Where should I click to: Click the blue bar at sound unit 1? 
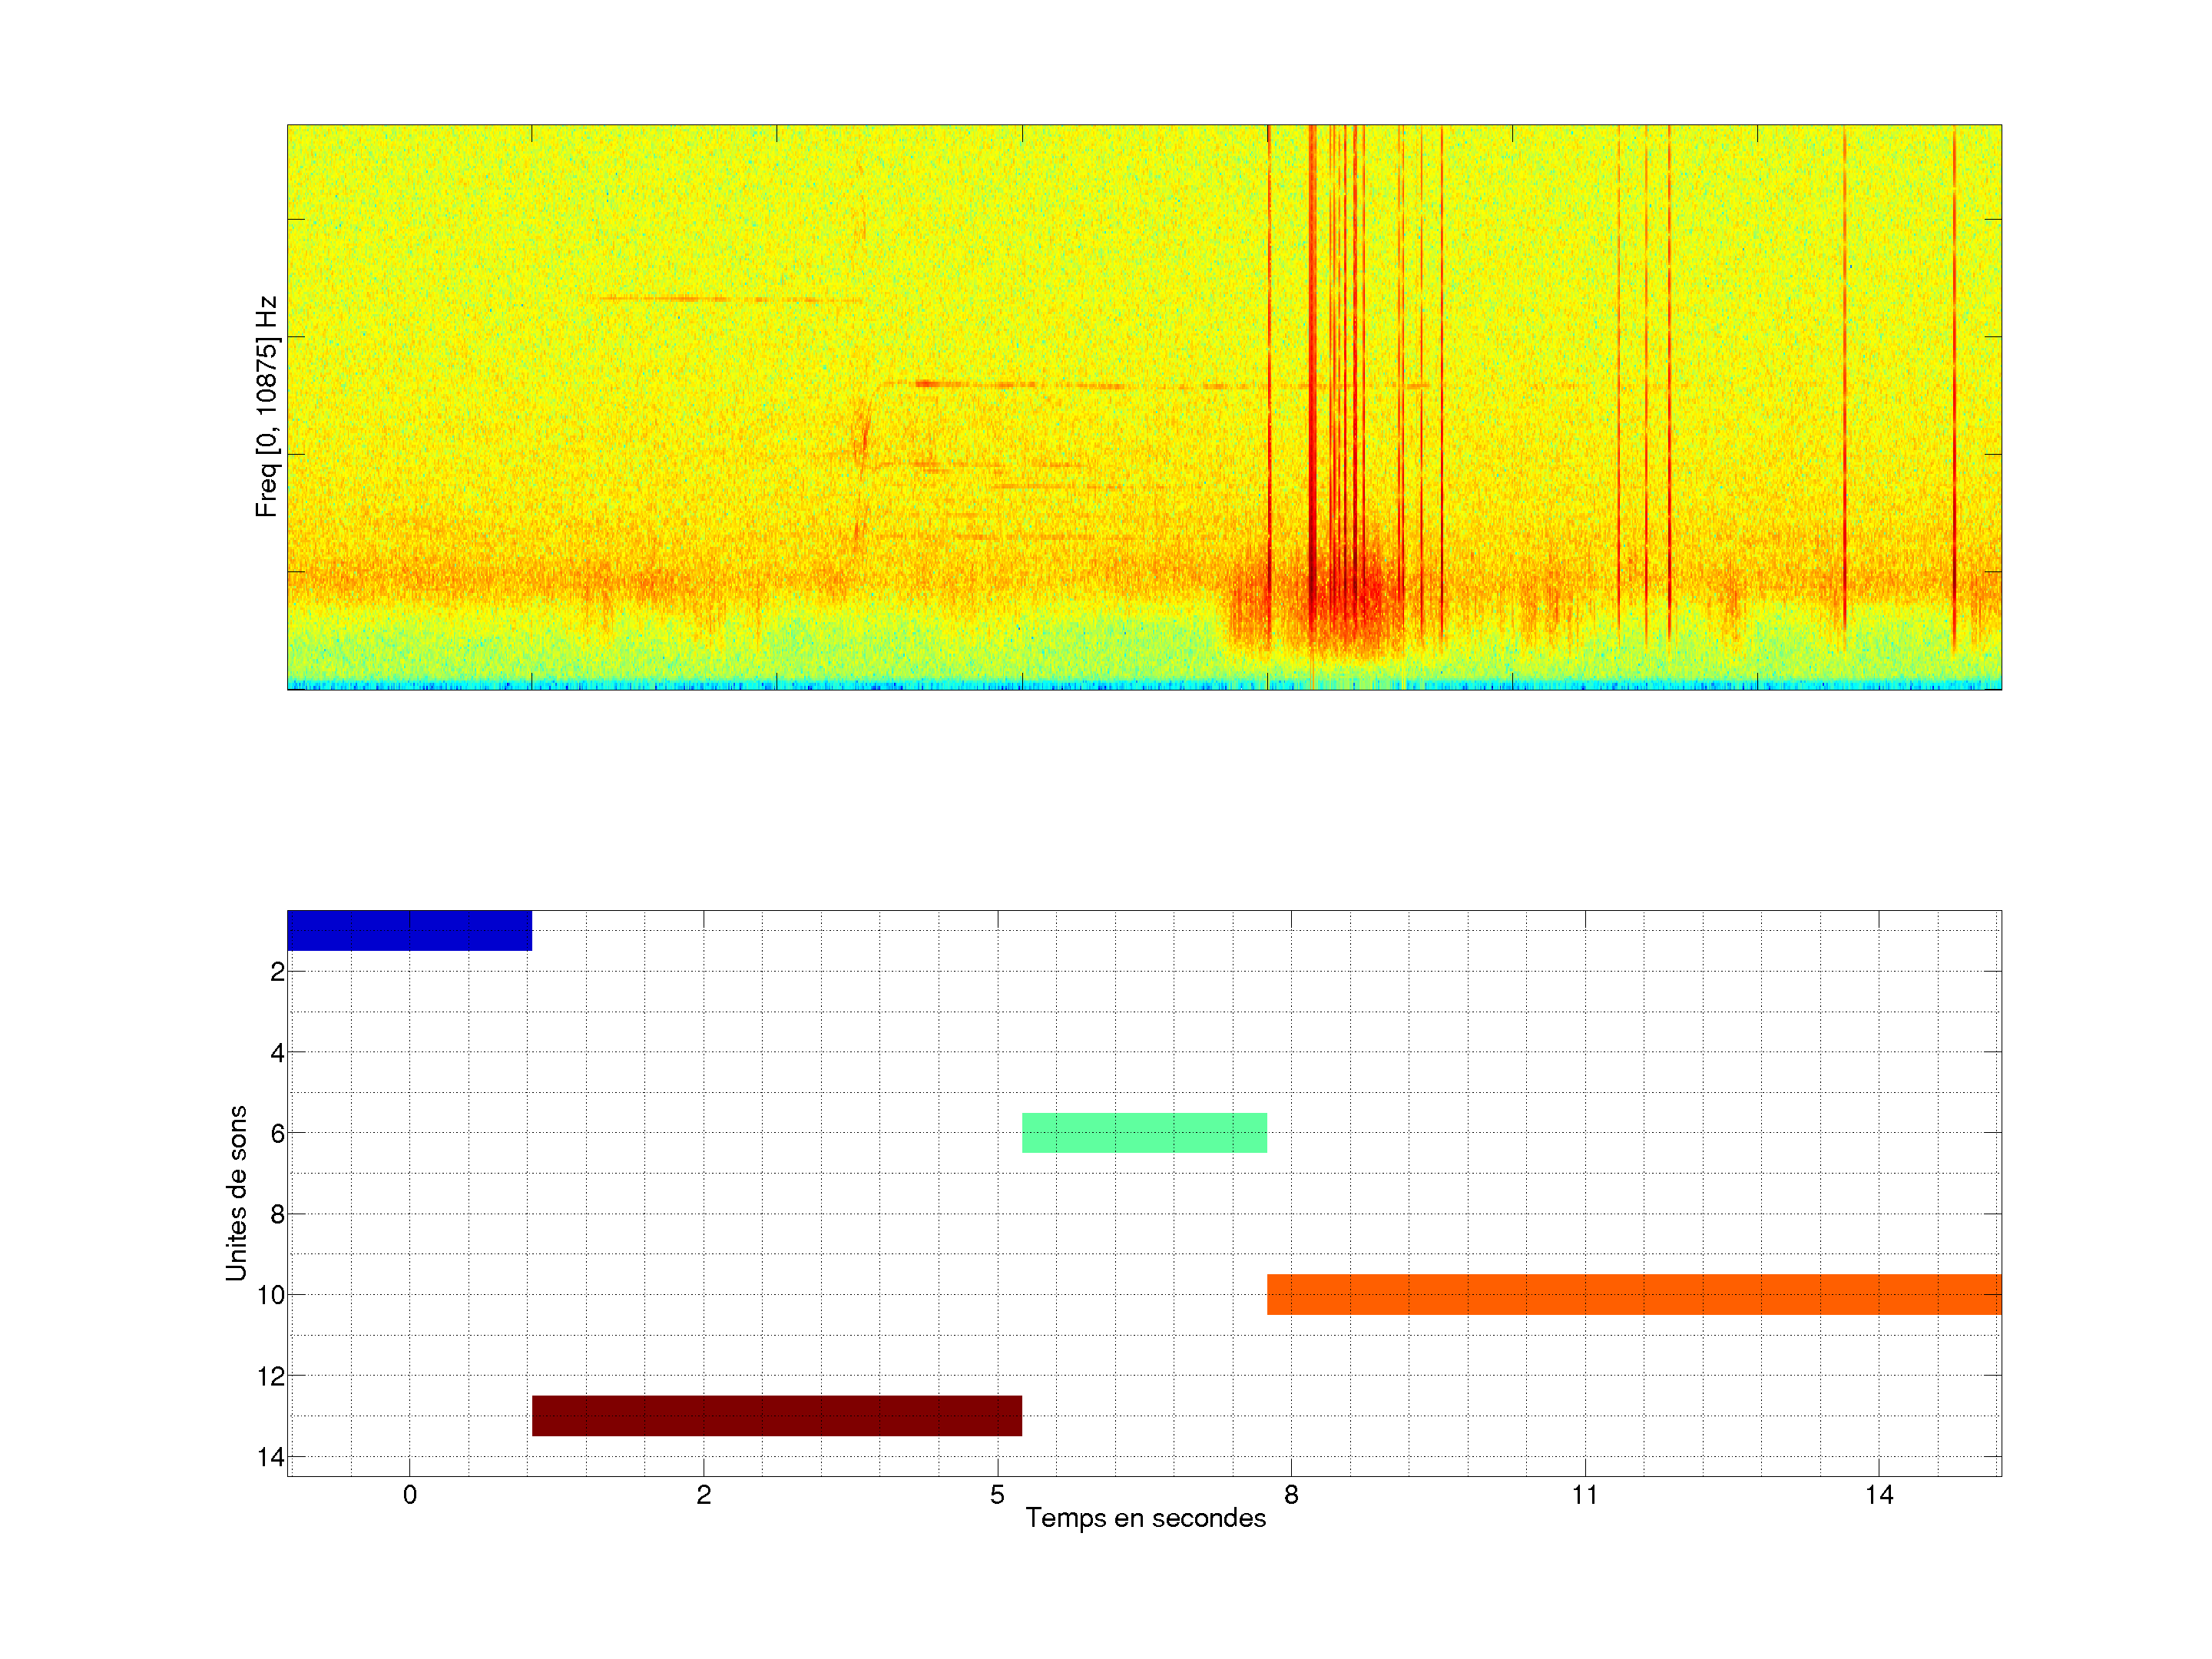click(409, 930)
